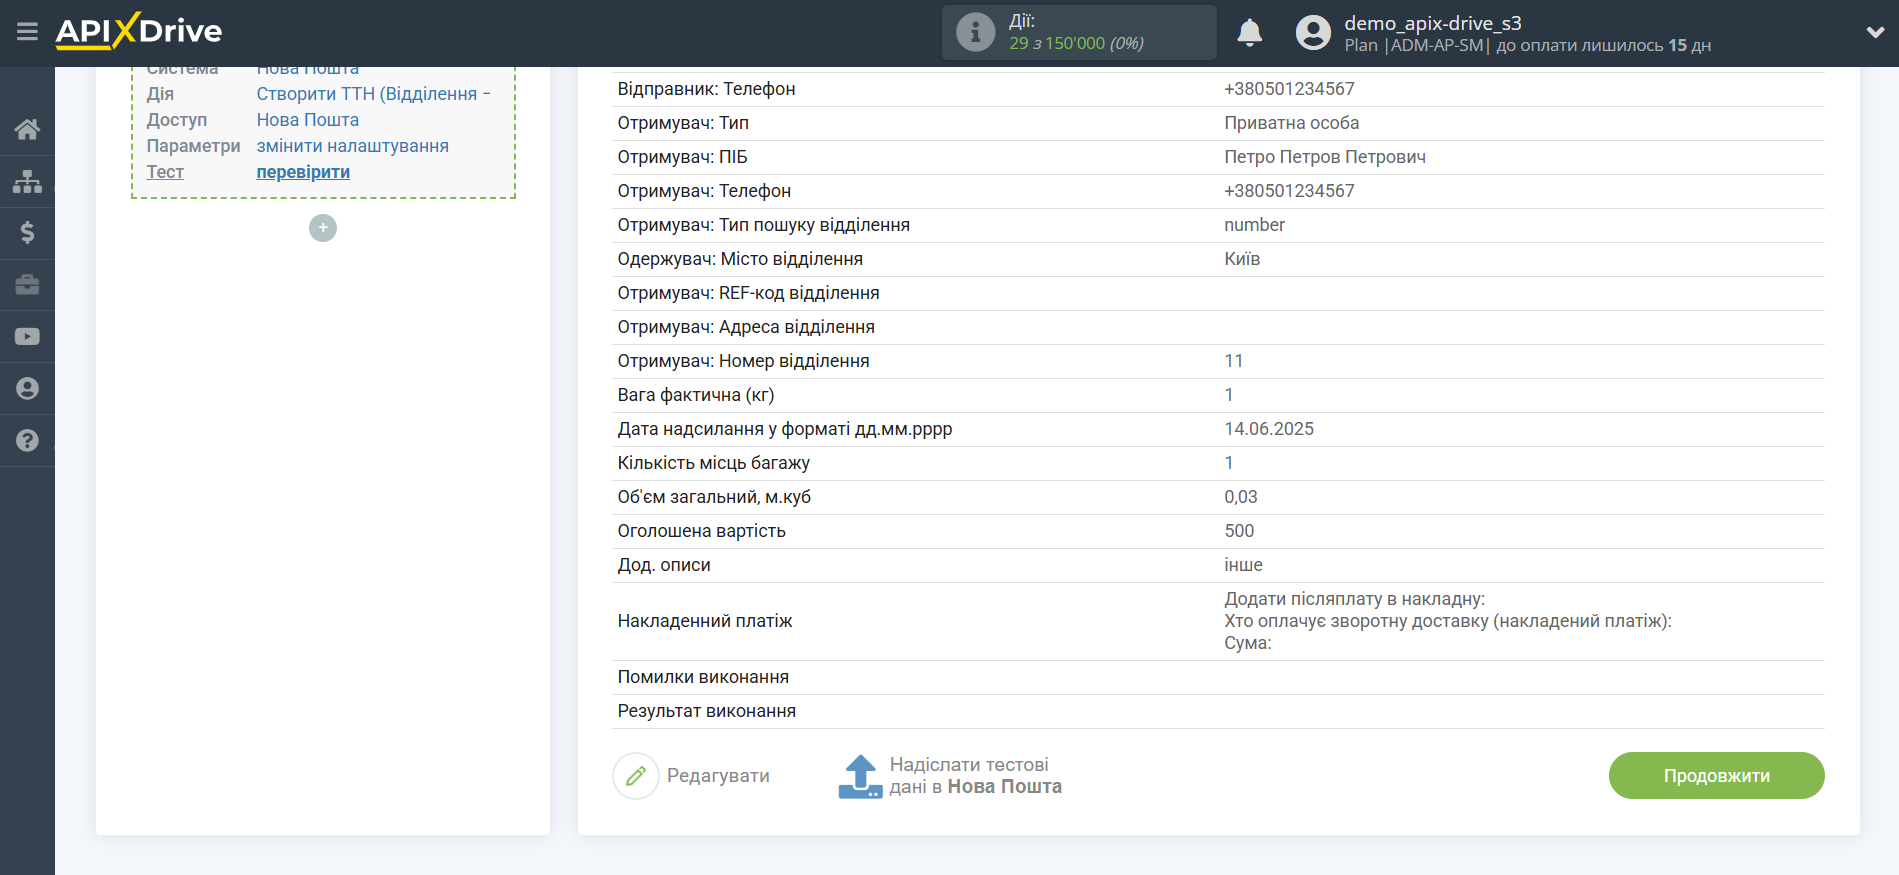Select Отримувач: ПІБ row label
The width and height of the screenshot is (1899, 875).
(682, 157)
